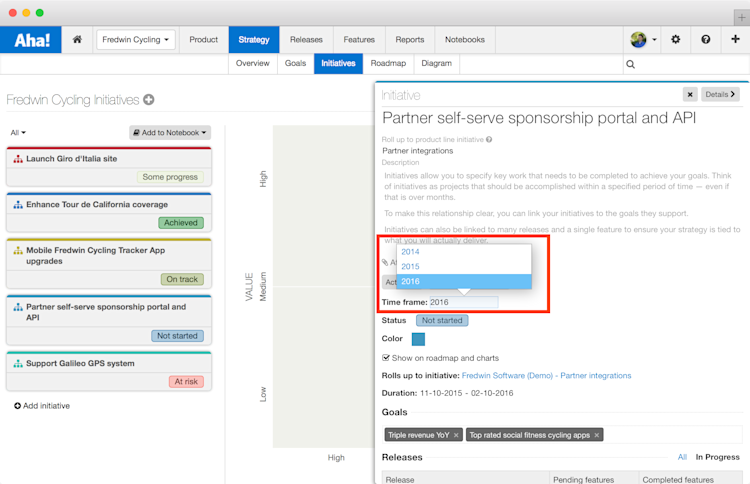This screenshot has width=750, height=484.
Task: Click hierarchy icon on Enhance Tour de California card
Action: click(18, 205)
